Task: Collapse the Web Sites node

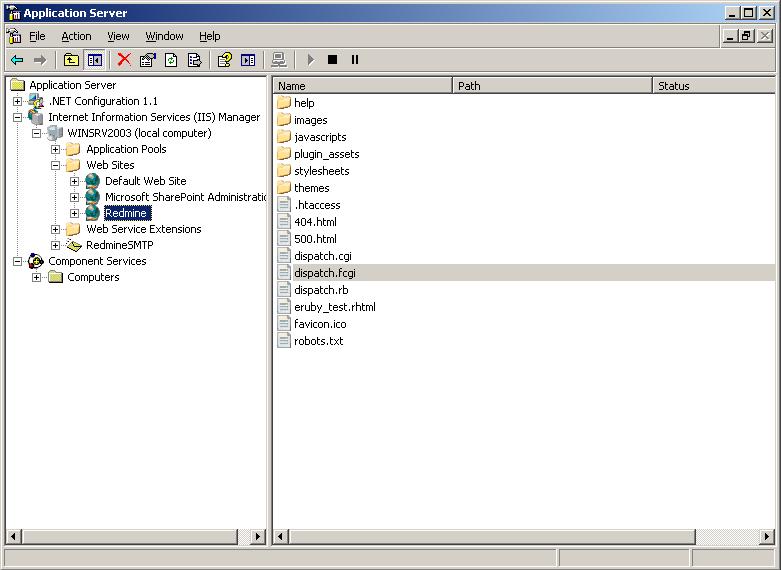Action: [x=55, y=165]
